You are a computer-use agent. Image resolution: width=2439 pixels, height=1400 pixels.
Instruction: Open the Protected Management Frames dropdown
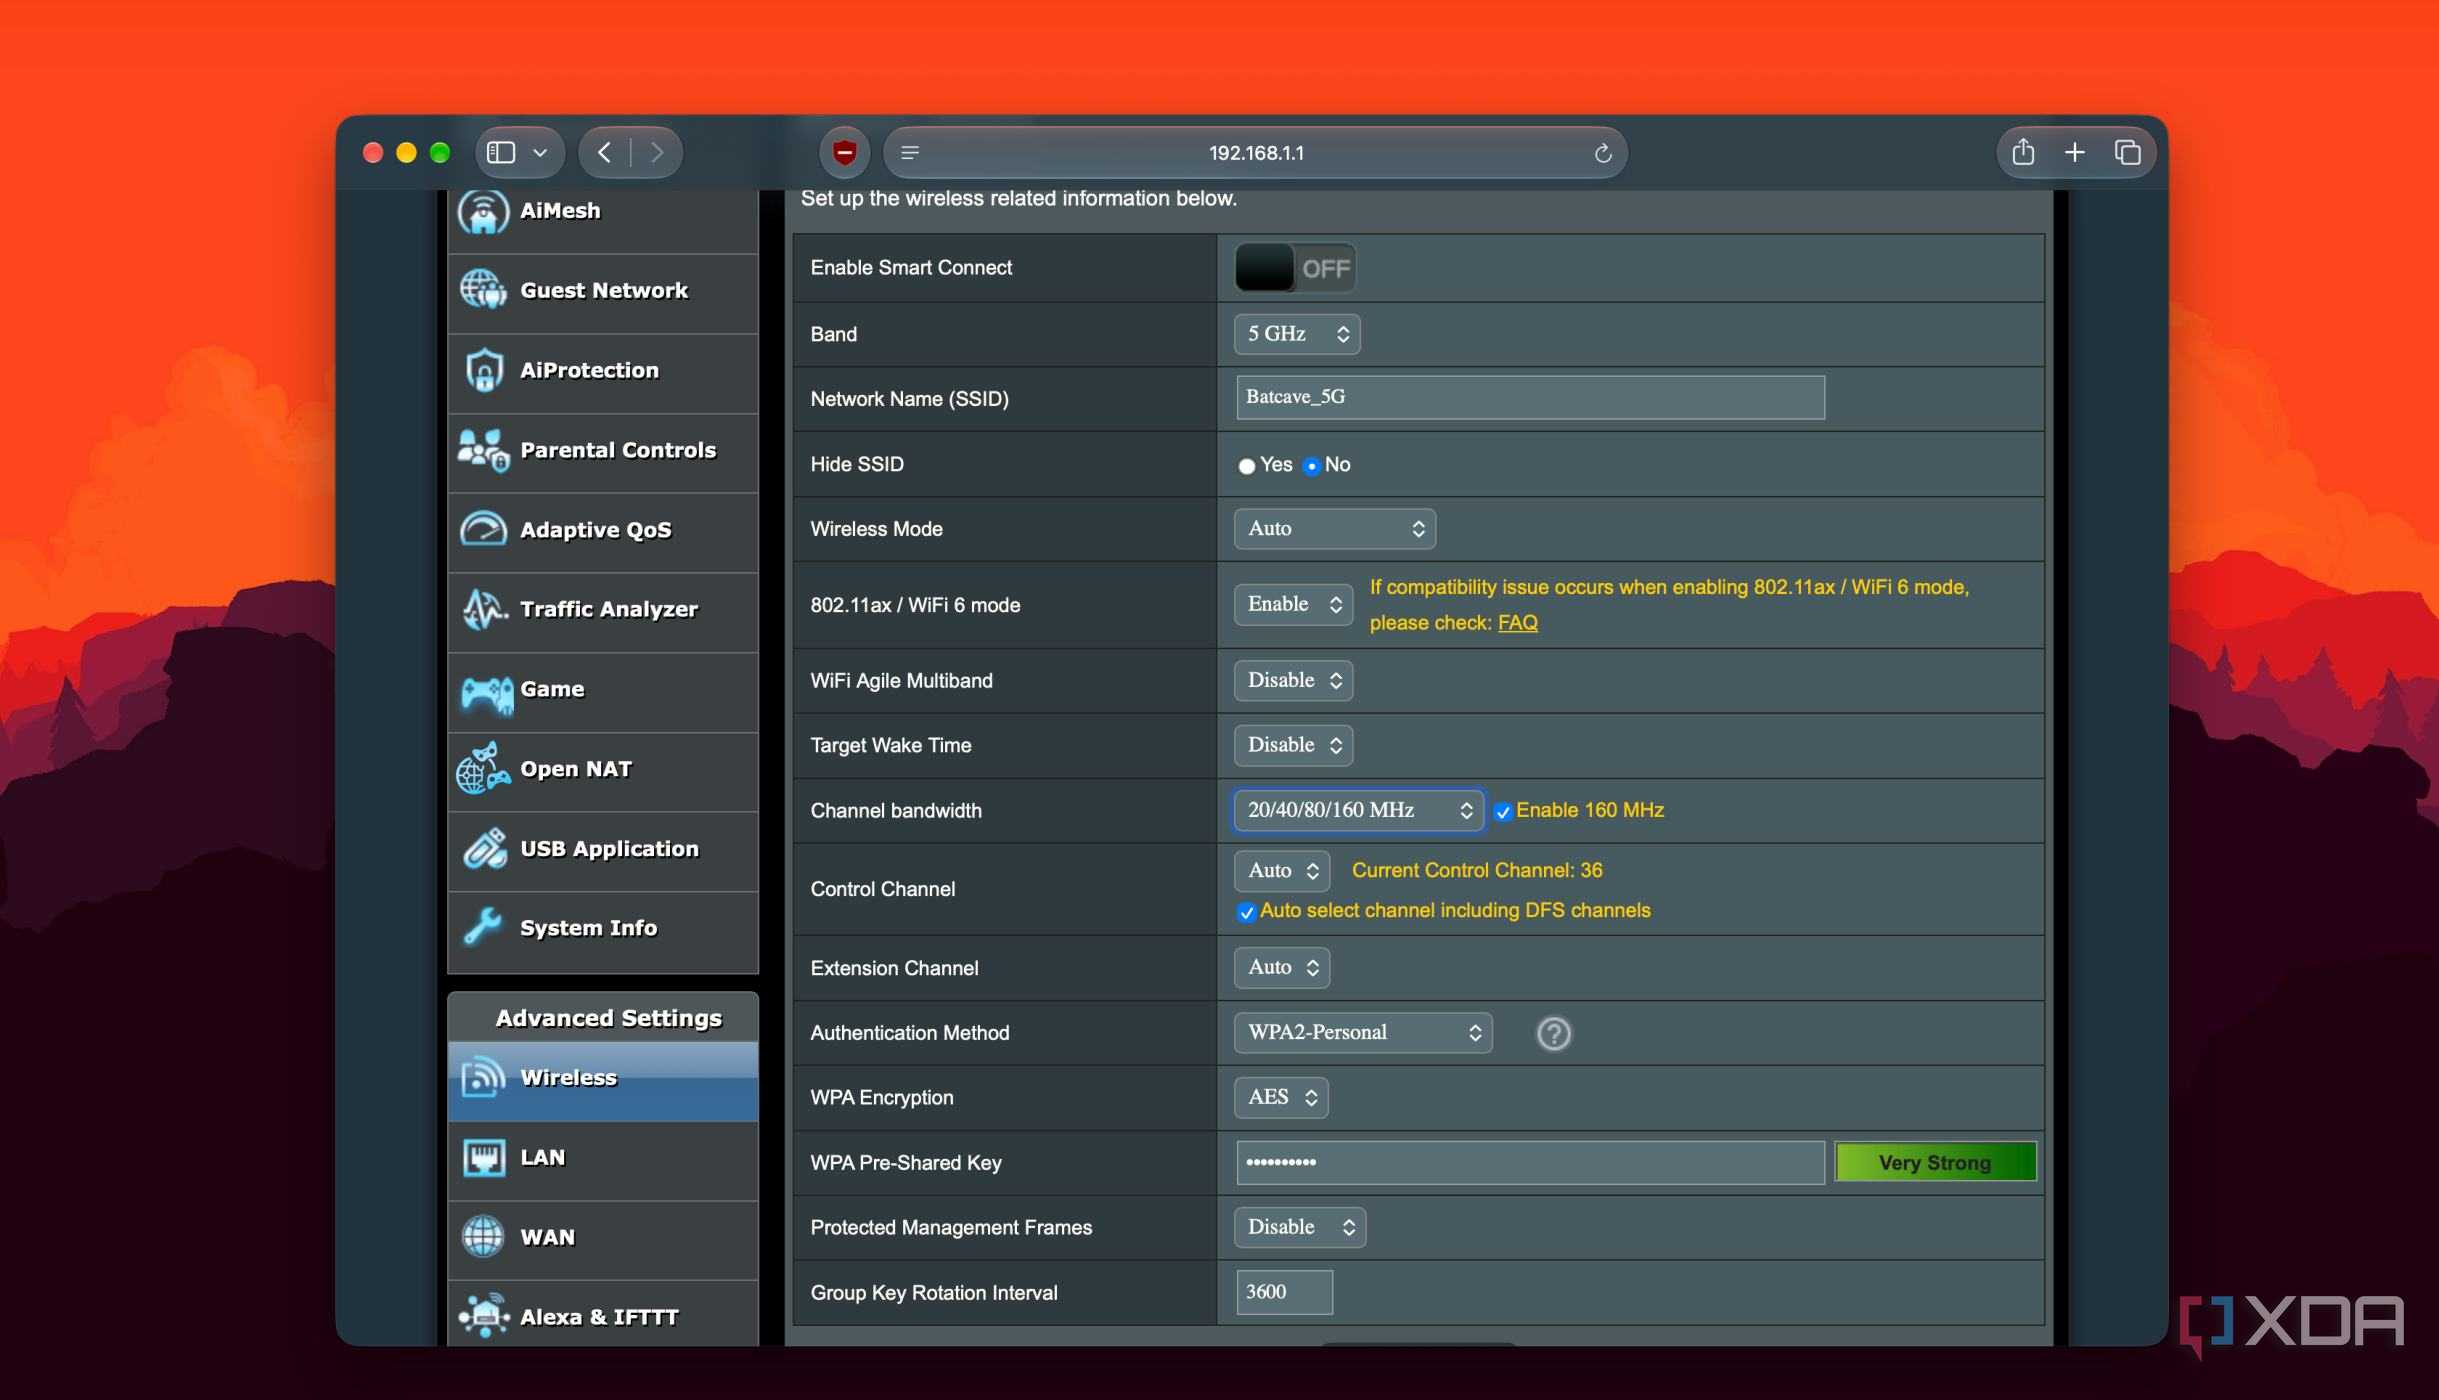[x=1300, y=1227]
